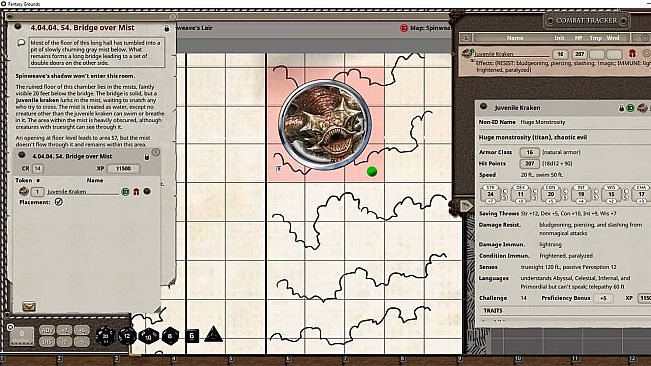Click the Armor Class field showing 16
This screenshot has width=651, height=366.
coord(530,152)
